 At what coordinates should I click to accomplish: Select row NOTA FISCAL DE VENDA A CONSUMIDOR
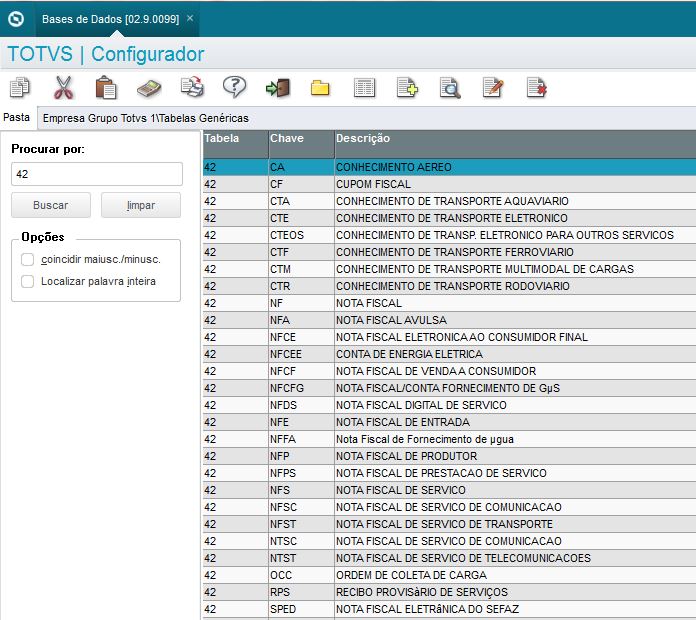(449, 371)
